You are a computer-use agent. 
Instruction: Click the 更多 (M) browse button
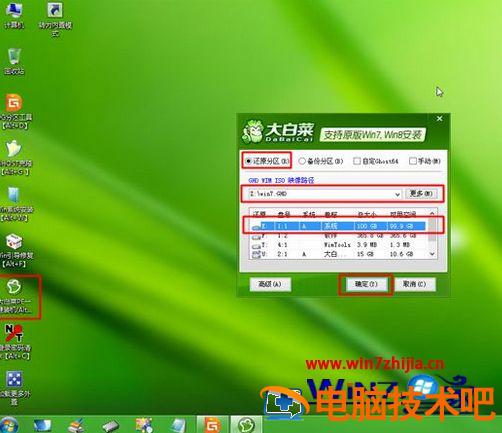pyautogui.click(x=421, y=194)
